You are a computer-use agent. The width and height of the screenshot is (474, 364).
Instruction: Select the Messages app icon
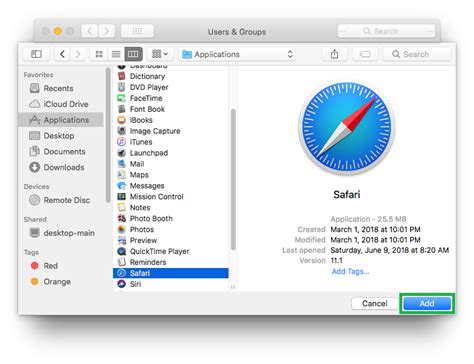122,186
